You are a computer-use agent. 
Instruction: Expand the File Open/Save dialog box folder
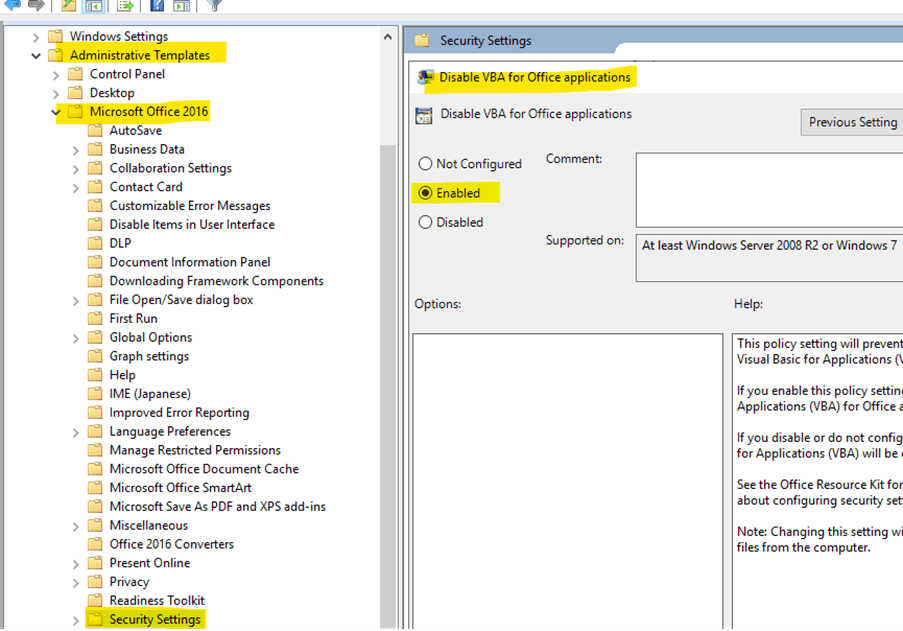coord(75,301)
